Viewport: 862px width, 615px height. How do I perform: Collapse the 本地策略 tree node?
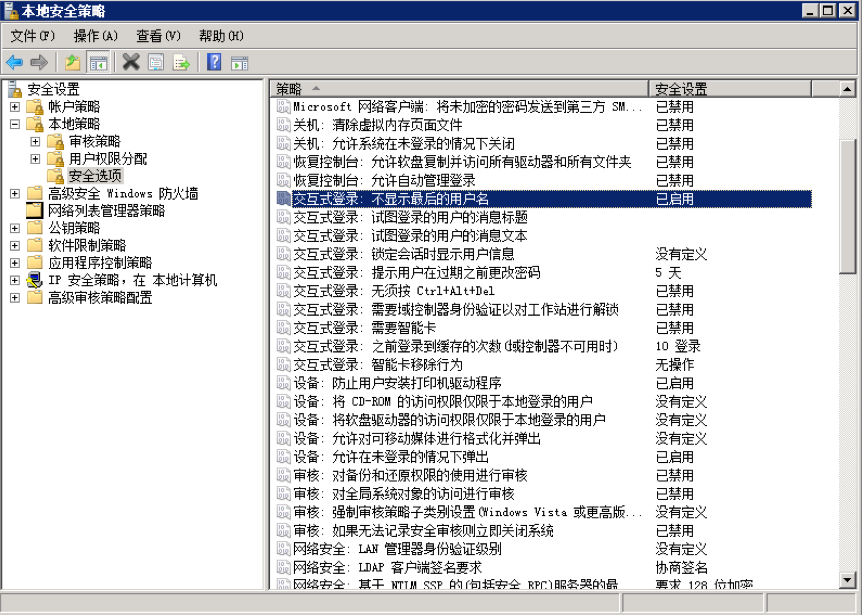(x=15, y=124)
